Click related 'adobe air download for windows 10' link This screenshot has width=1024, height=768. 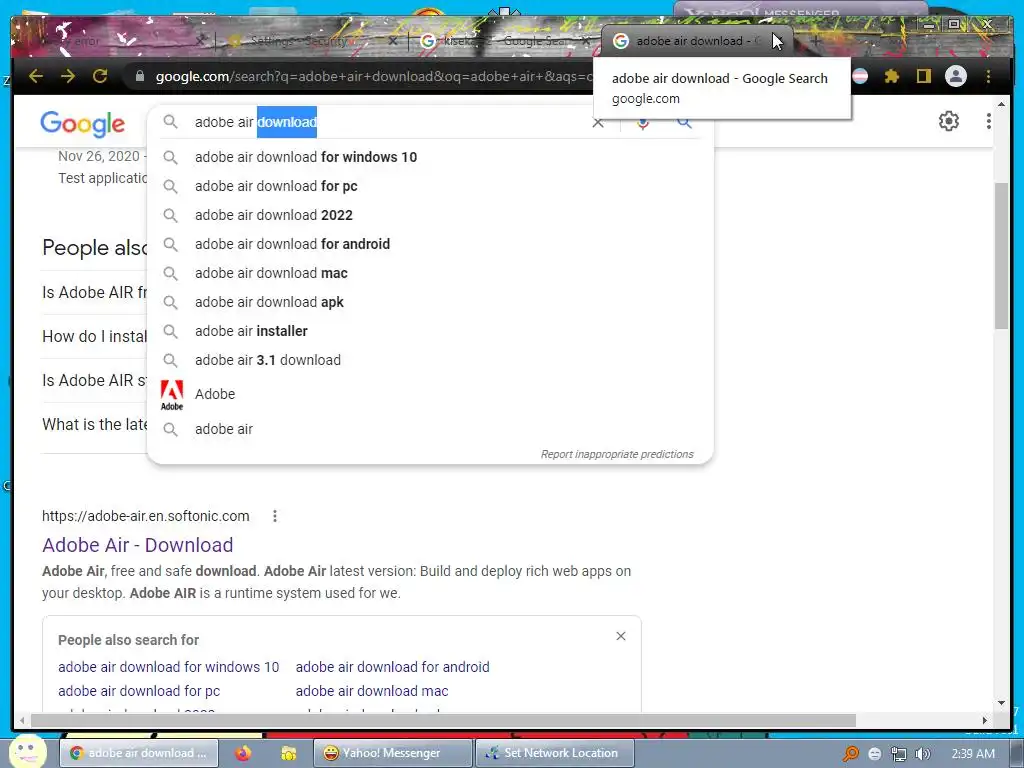tap(168, 667)
